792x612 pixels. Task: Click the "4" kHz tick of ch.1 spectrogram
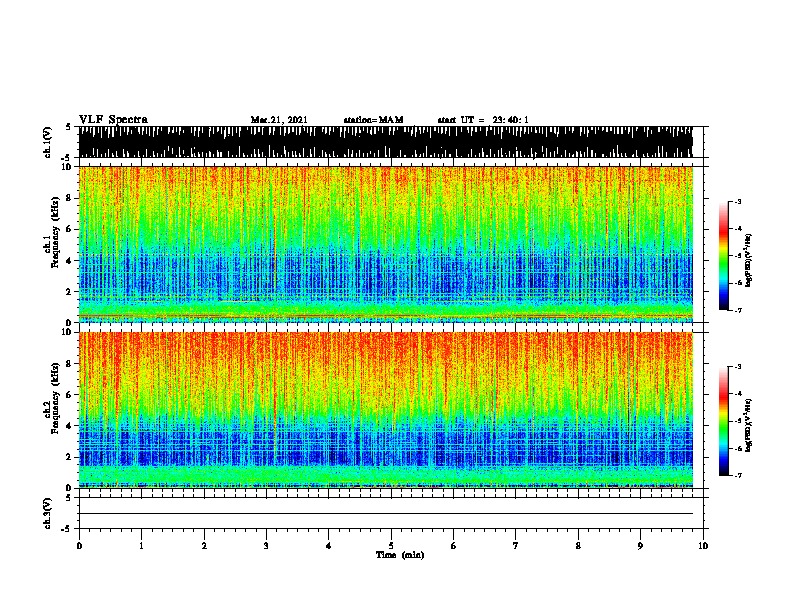pyautogui.click(x=70, y=261)
